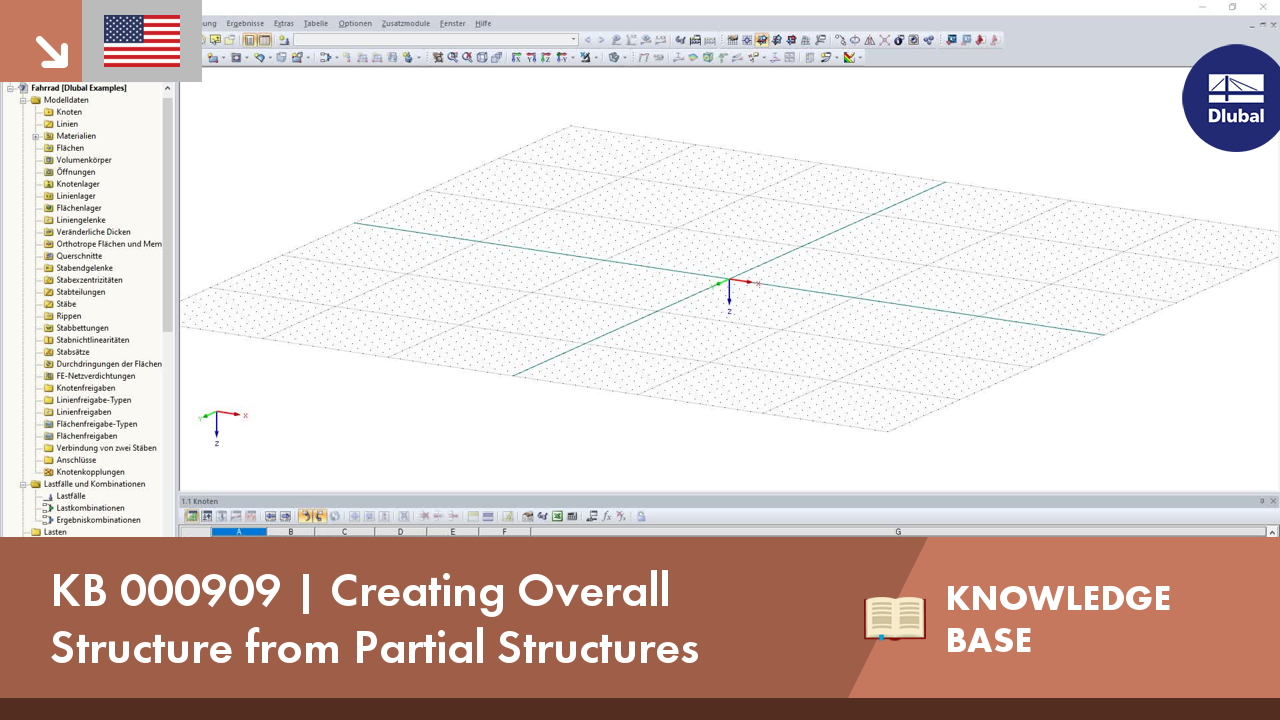Open the Zusatzmodule menu
The width and height of the screenshot is (1280, 720).
click(406, 23)
